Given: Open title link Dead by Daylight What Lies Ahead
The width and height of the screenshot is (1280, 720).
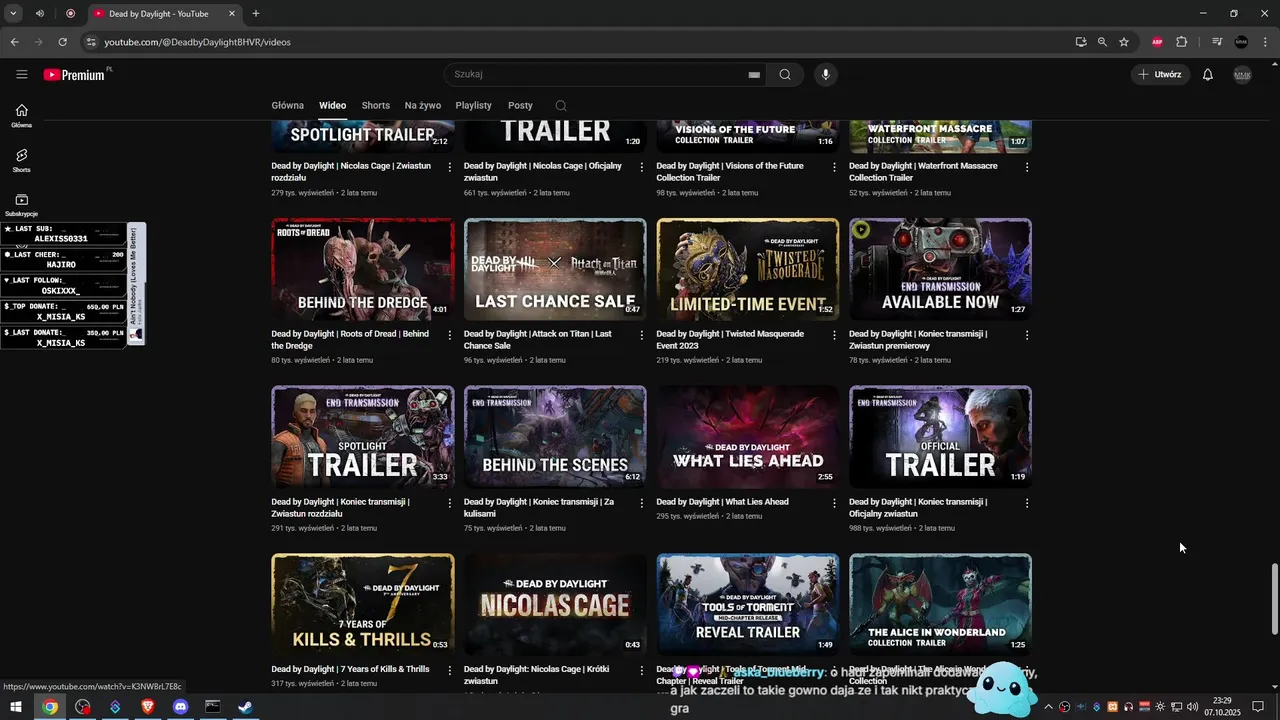Looking at the screenshot, I should [x=722, y=502].
